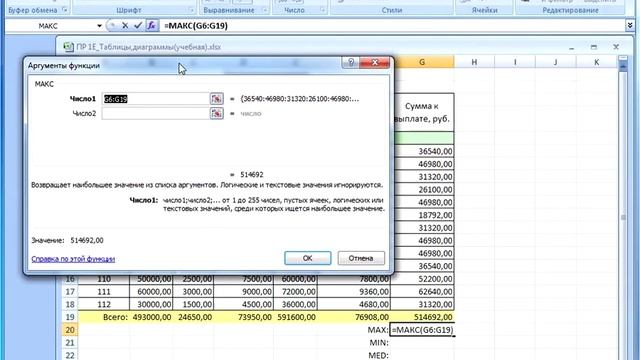The image size is (640, 360).
Task: Select row 20 header
Action: coord(70,330)
